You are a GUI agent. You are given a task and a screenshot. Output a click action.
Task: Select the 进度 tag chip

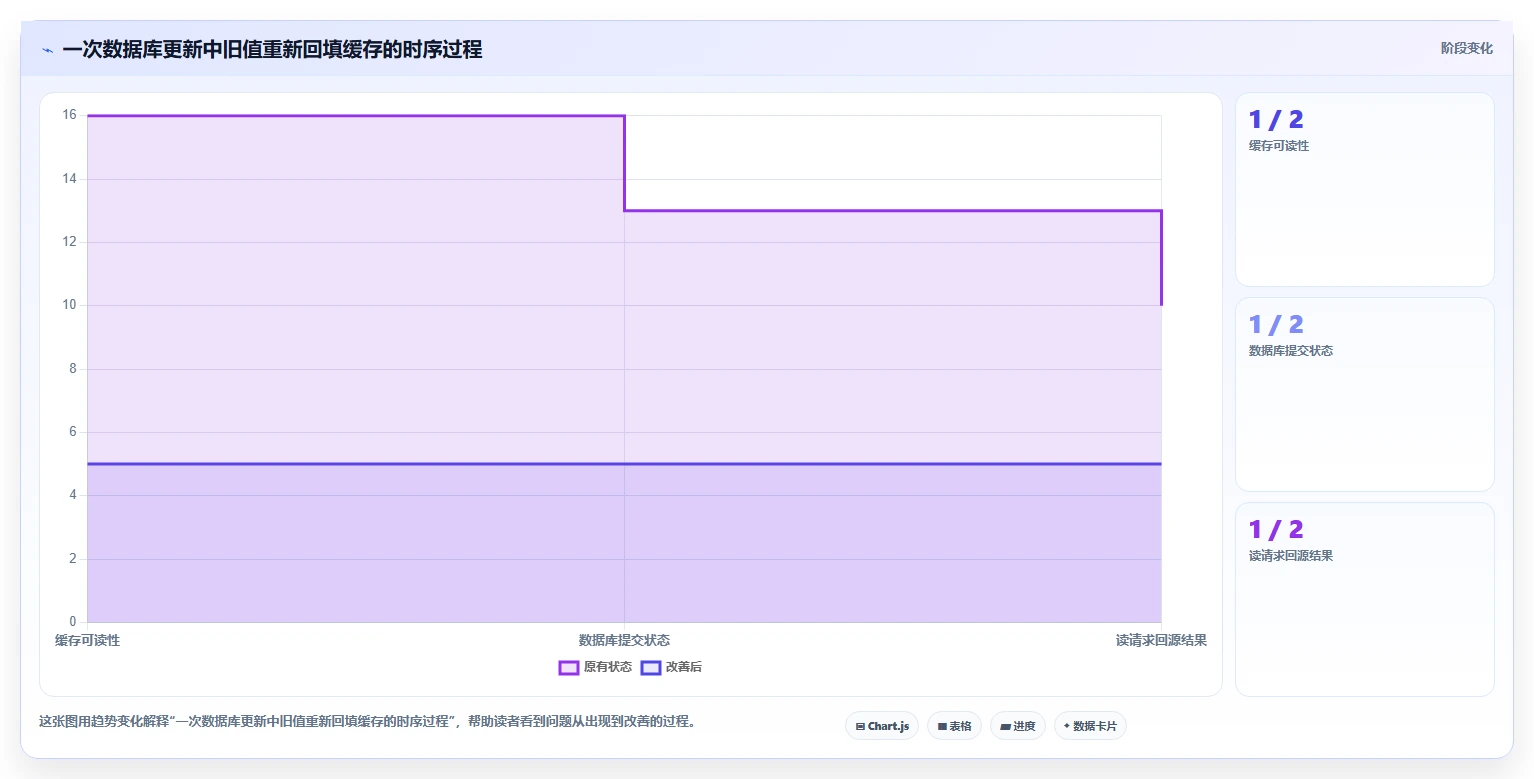[x=1018, y=726]
